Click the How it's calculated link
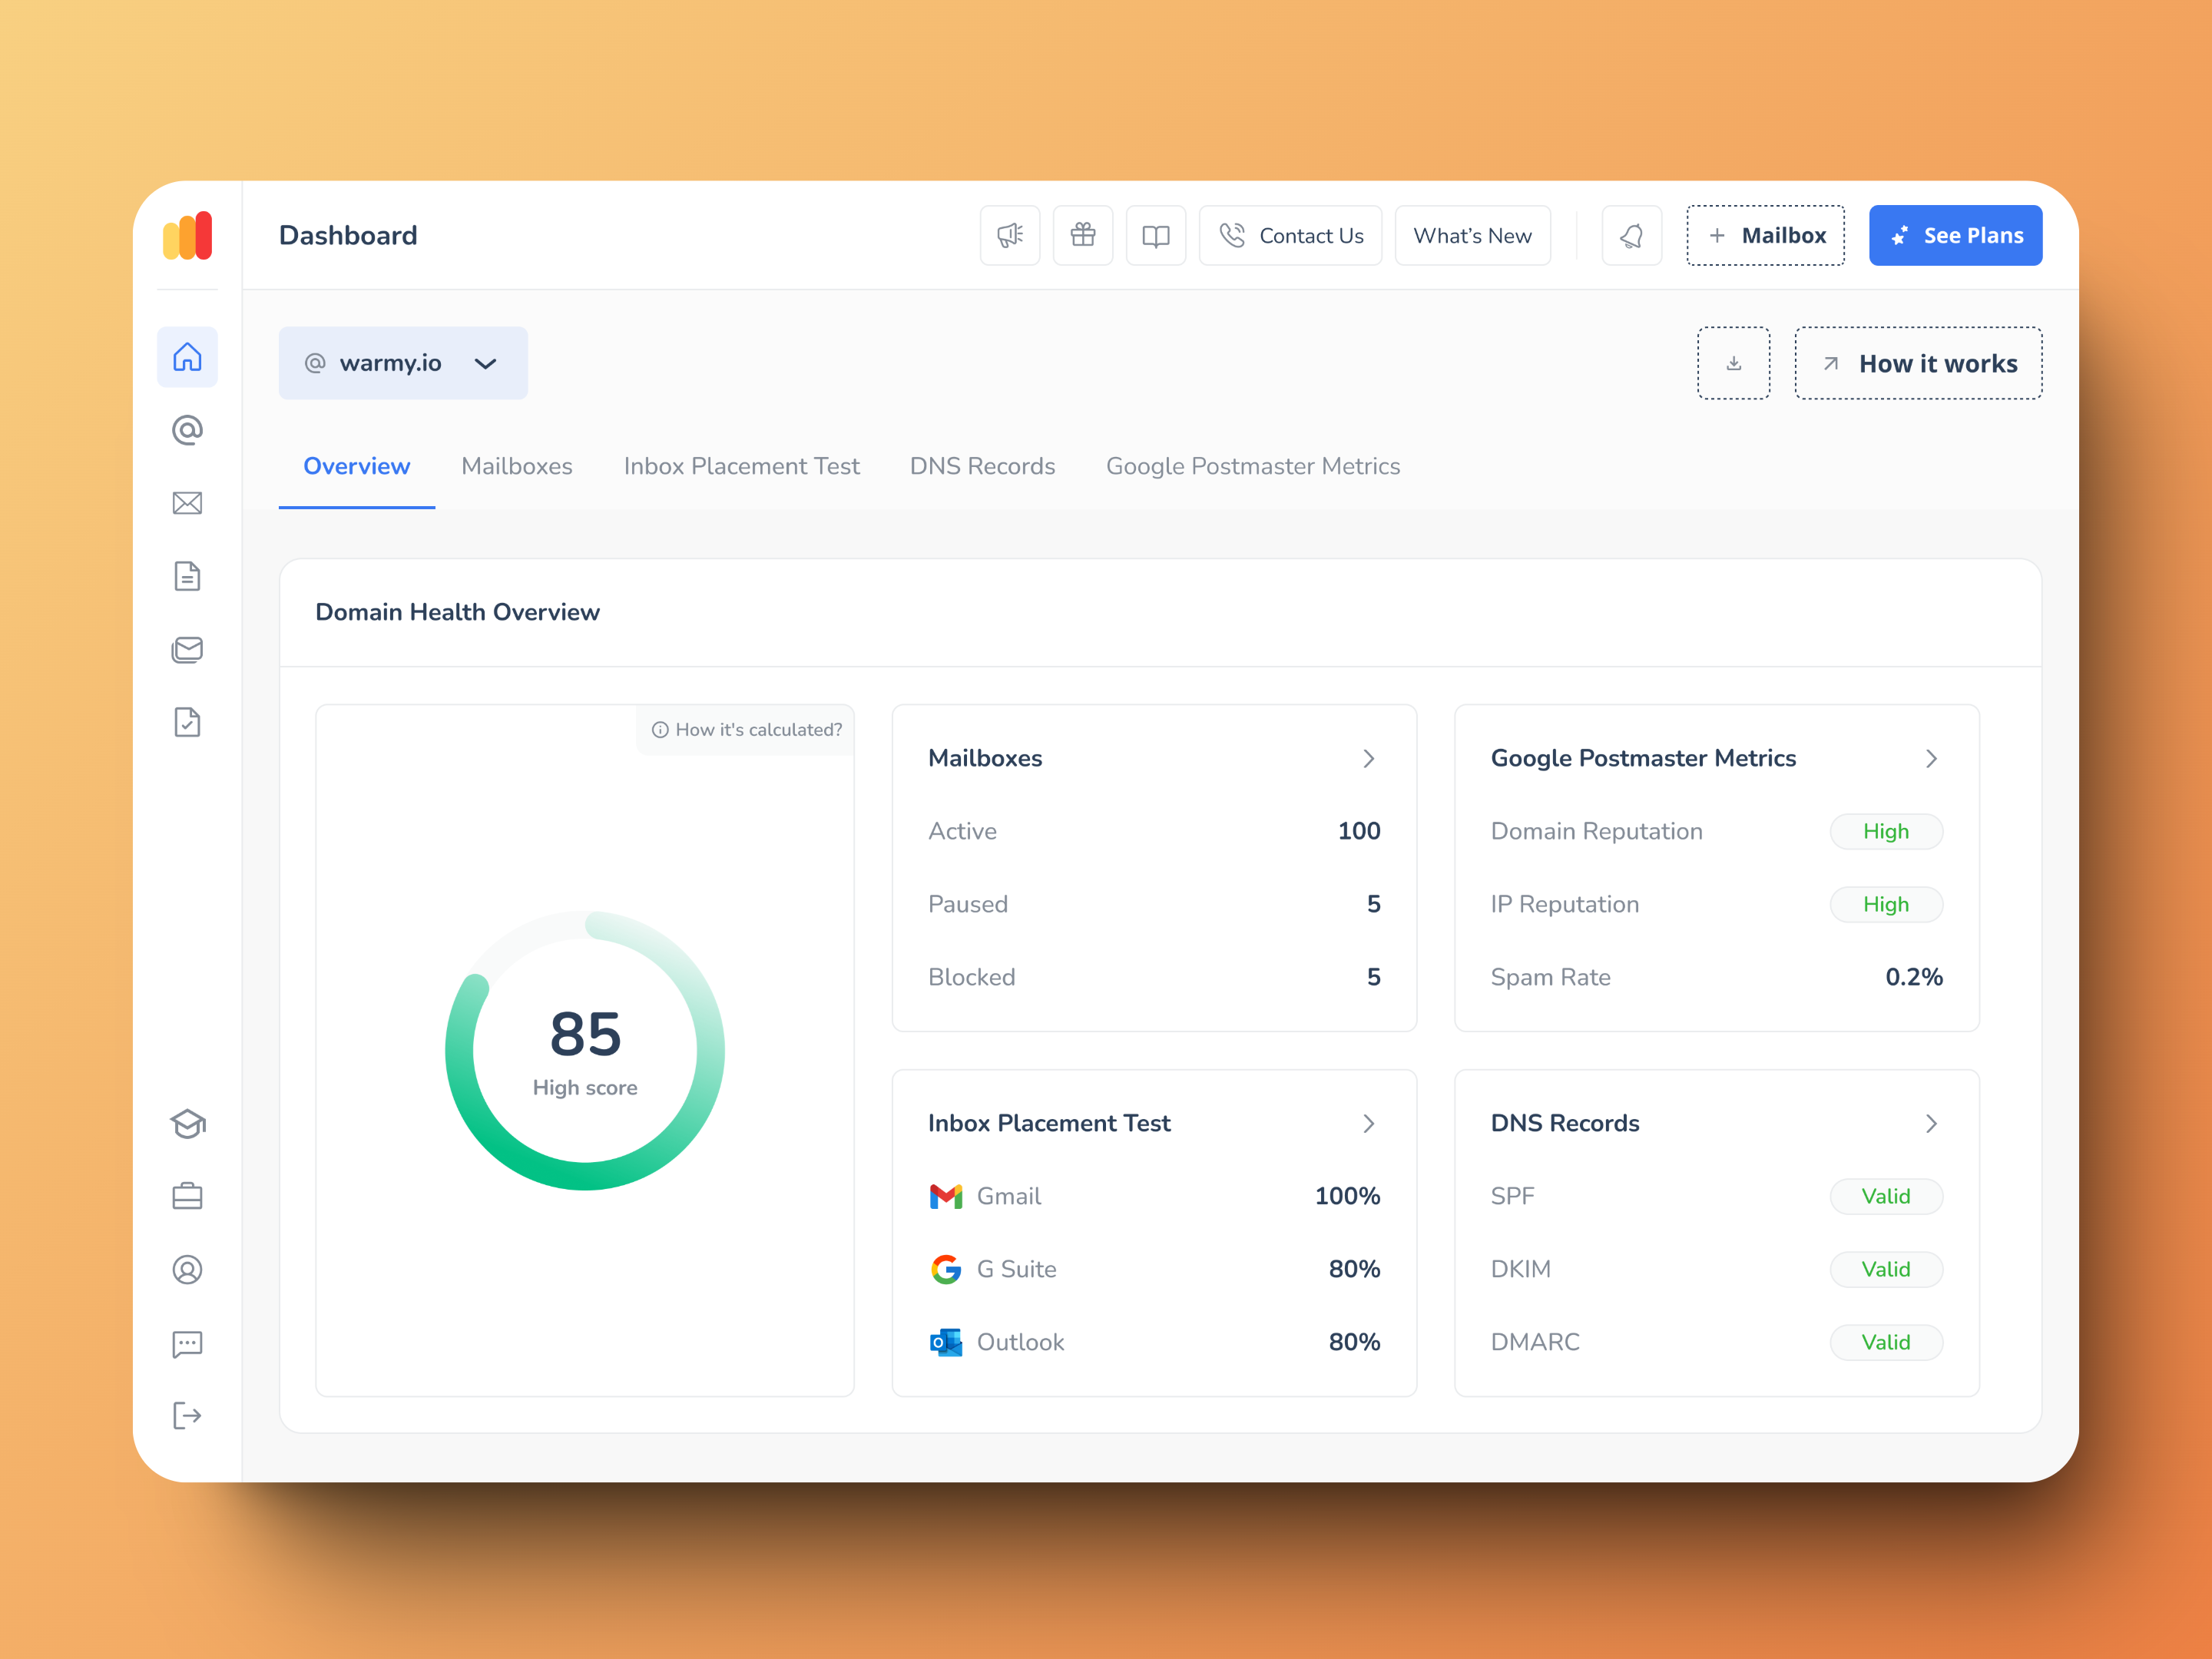This screenshot has width=2212, height=1659. [x=747, y=730]
